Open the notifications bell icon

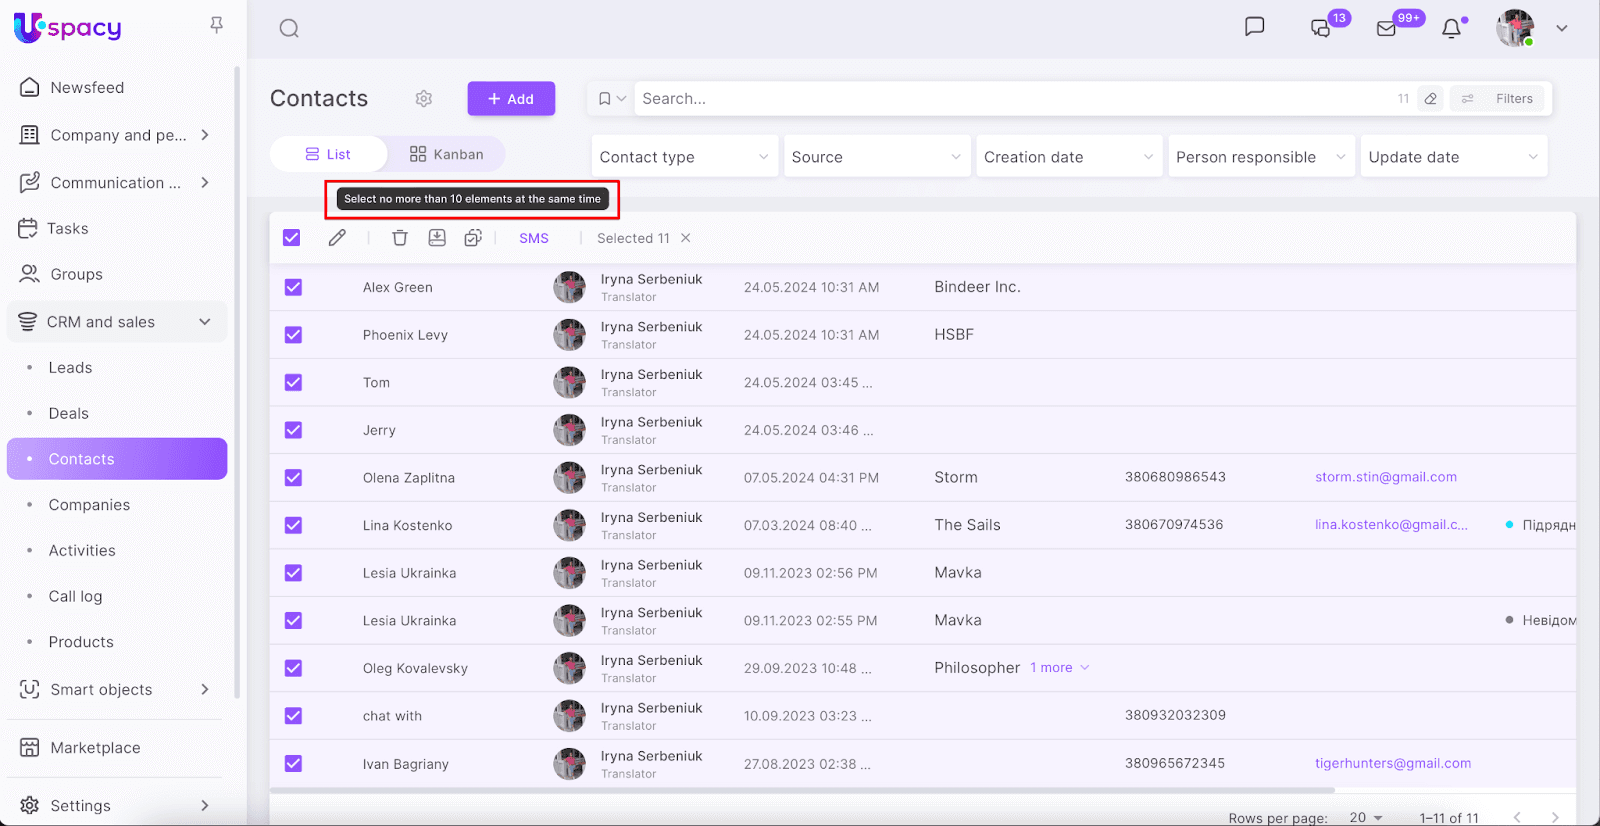click(x=1451, y=28)
